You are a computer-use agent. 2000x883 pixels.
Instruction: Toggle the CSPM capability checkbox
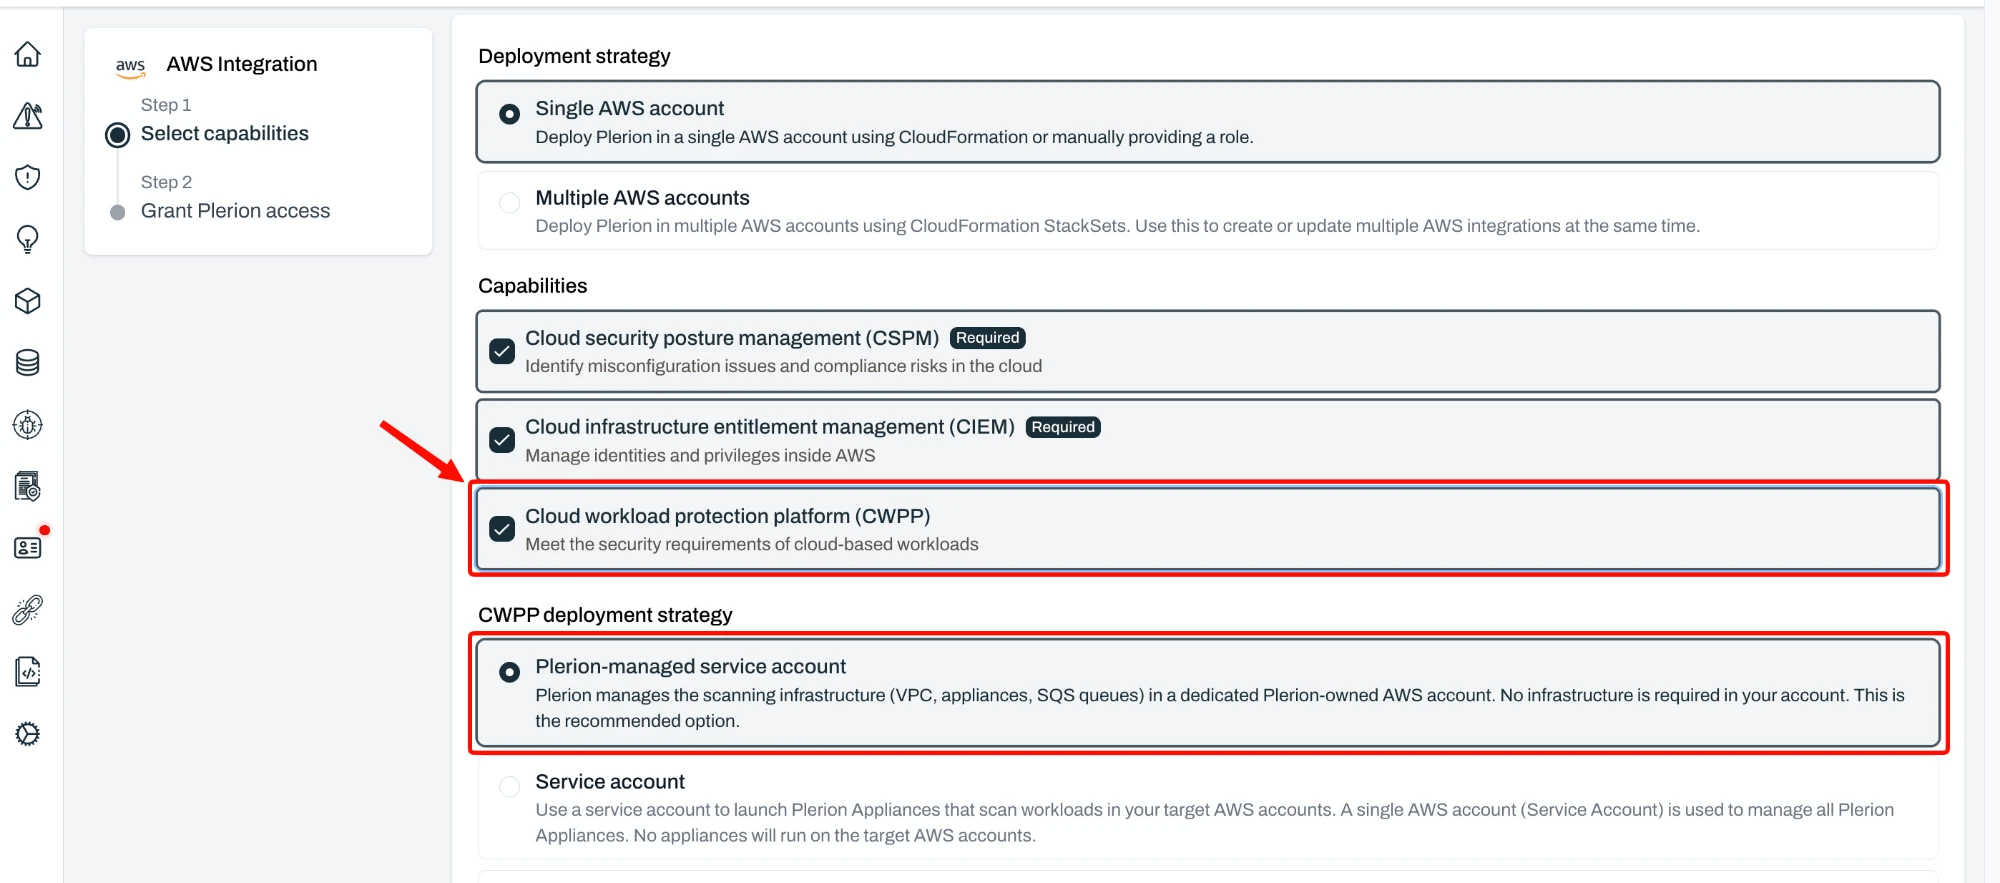click(x=502, y=352)
